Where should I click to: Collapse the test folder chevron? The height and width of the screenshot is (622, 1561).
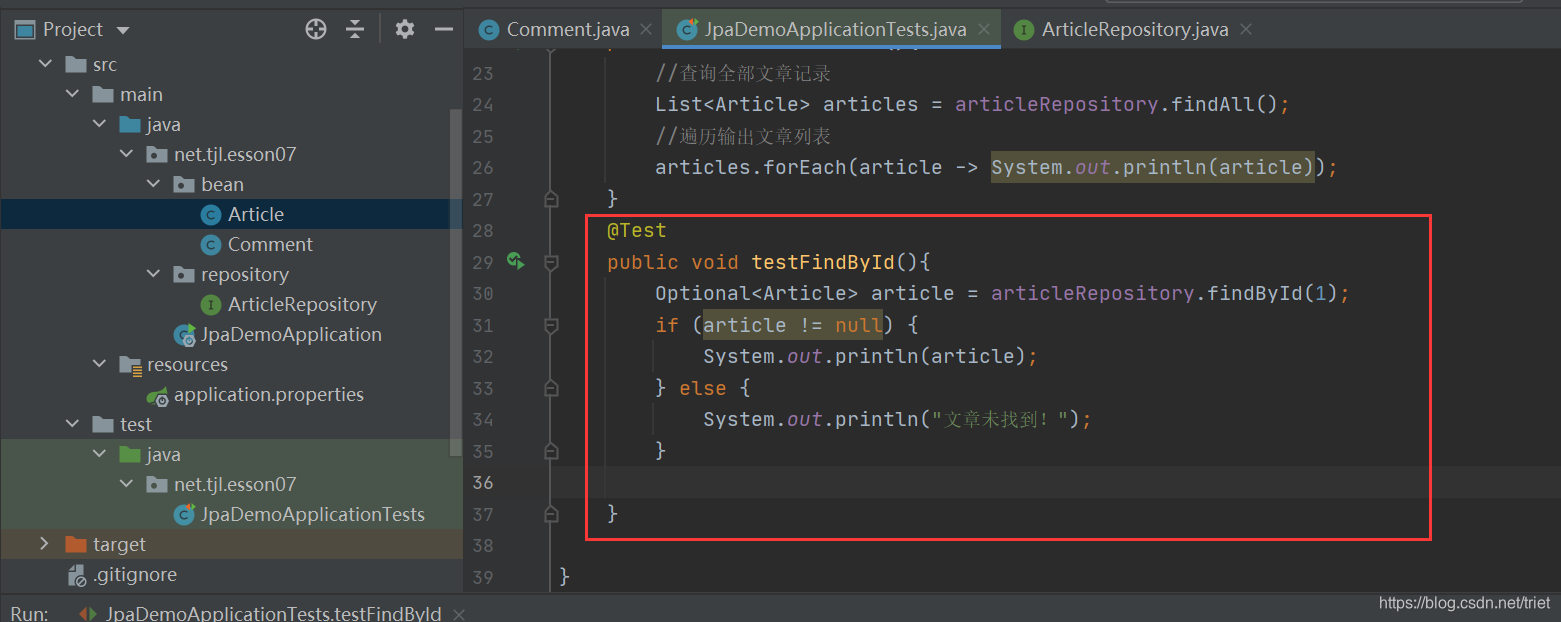point(72,424)
